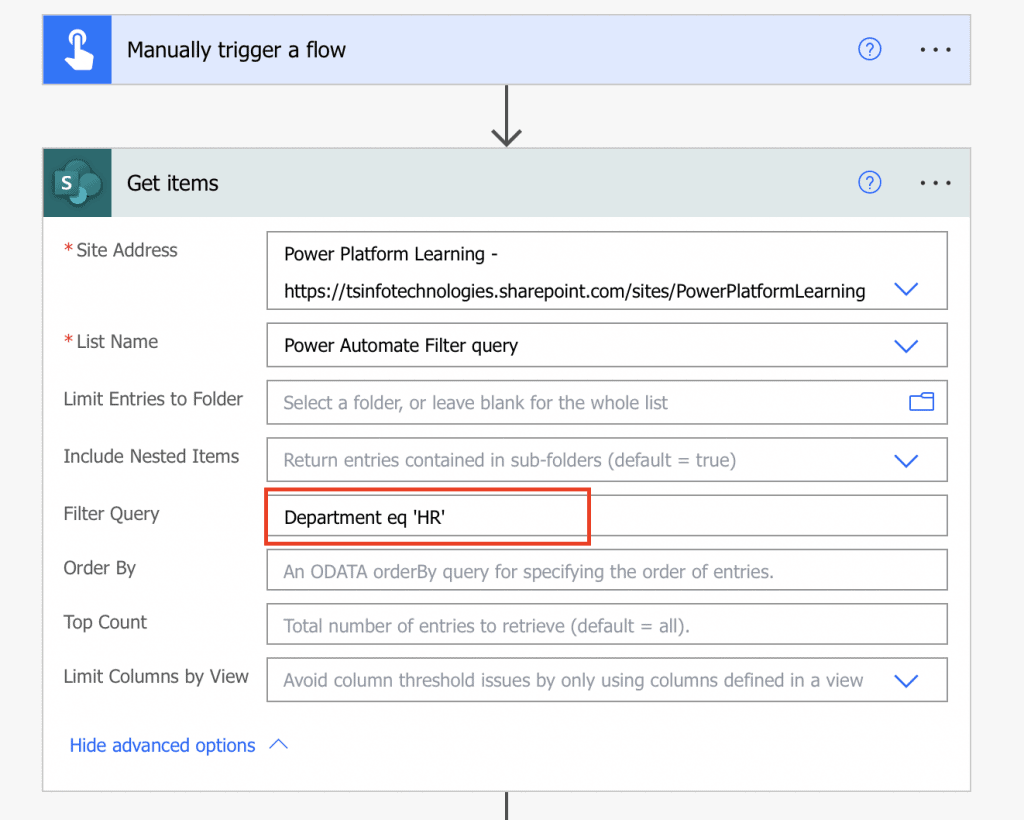Click Hide advanced options link
Viewport: 1024px width, 820px height.
click(x=163, y=745)
